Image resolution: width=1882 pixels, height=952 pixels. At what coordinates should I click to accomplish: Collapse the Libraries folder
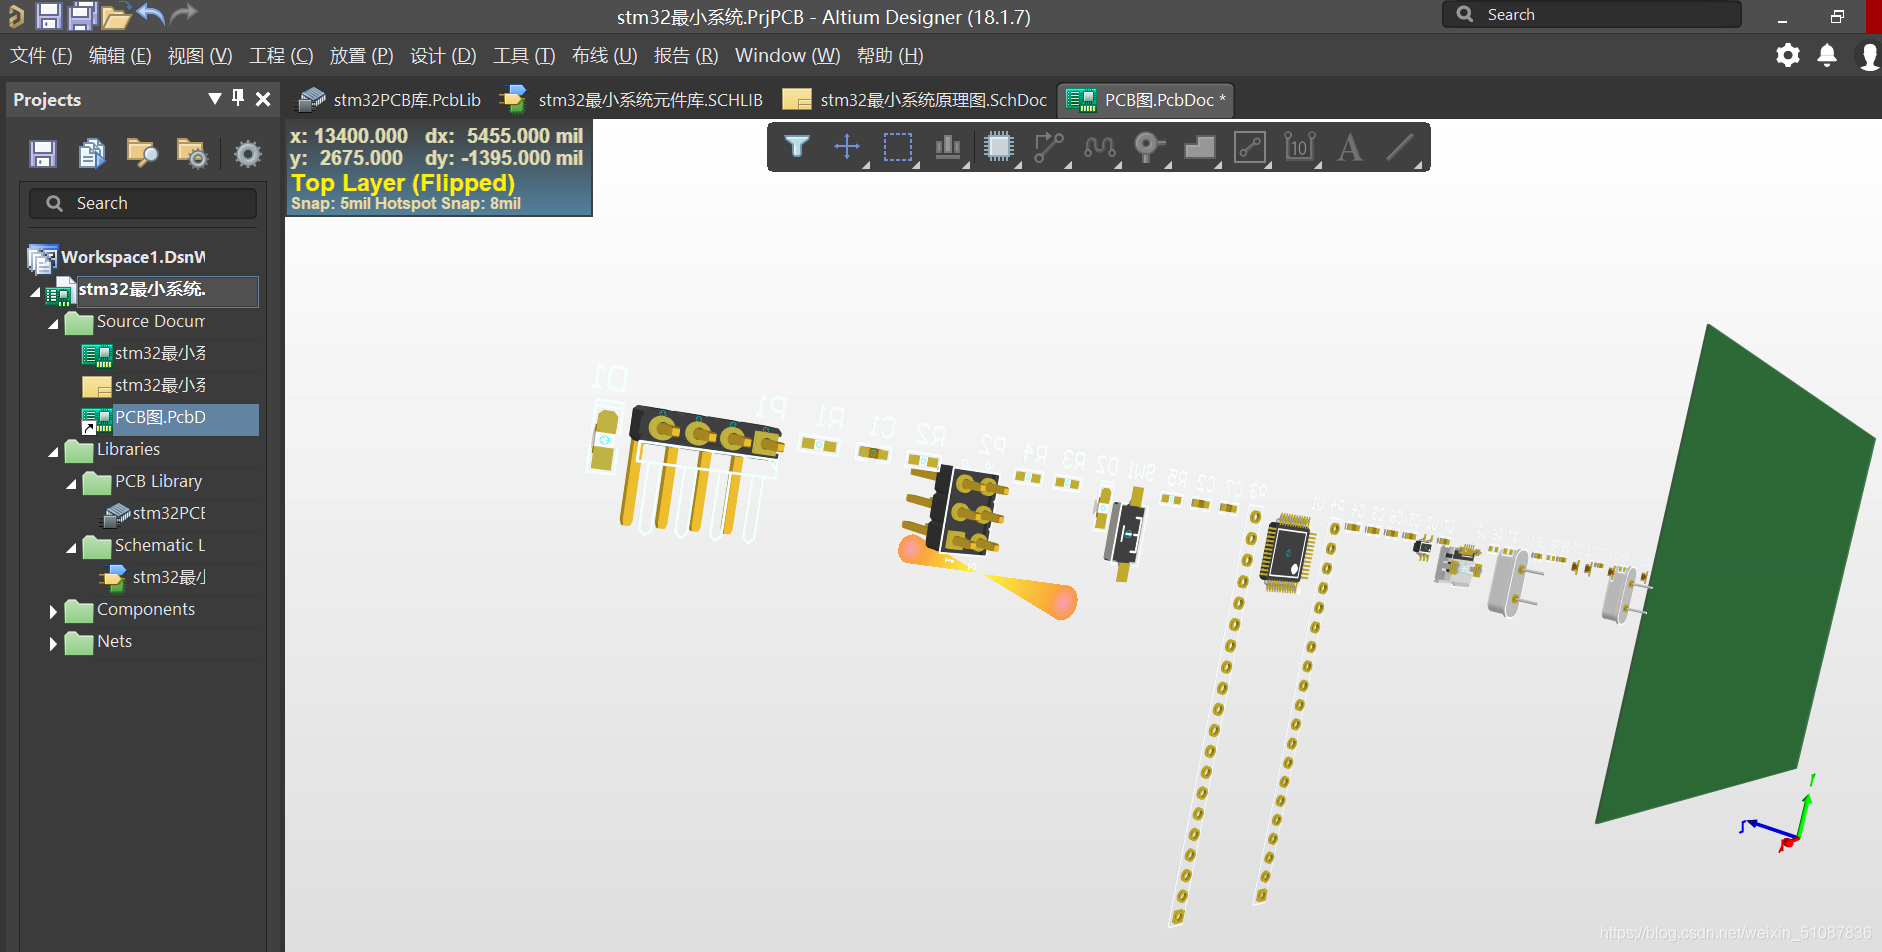pos(53,451)
